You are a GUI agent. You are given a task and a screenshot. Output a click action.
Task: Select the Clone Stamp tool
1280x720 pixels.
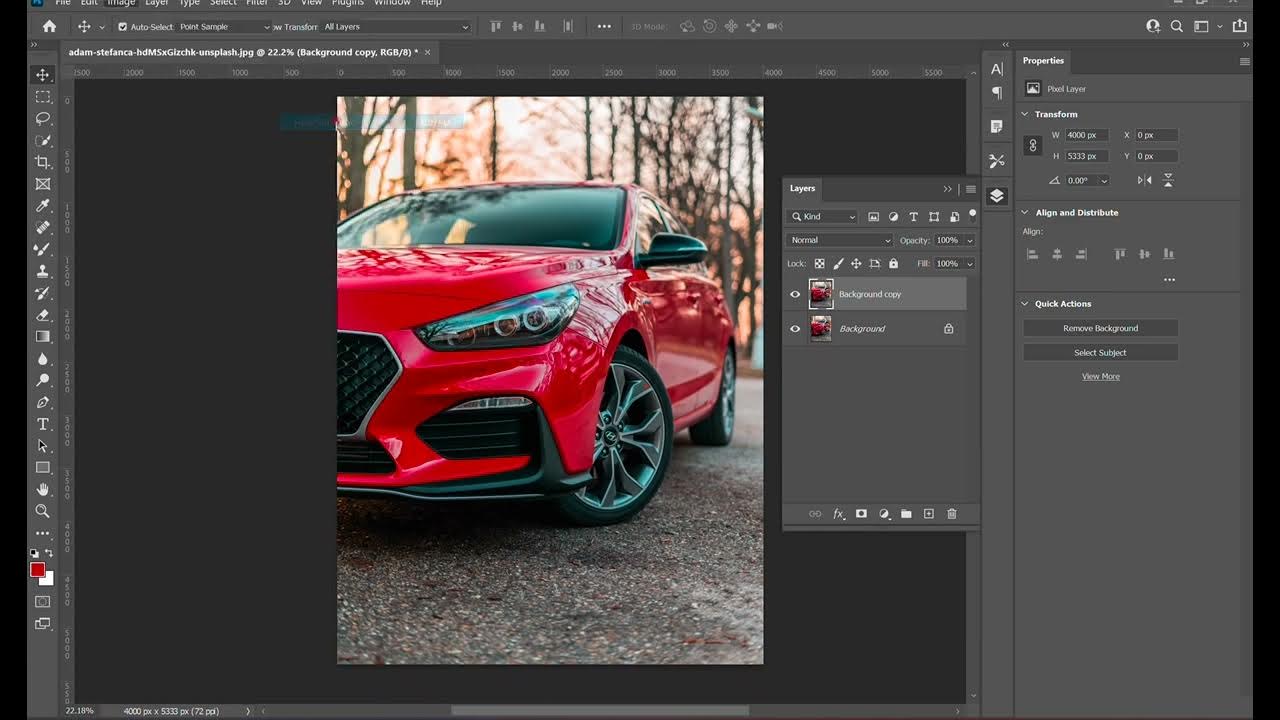point(43,271)
